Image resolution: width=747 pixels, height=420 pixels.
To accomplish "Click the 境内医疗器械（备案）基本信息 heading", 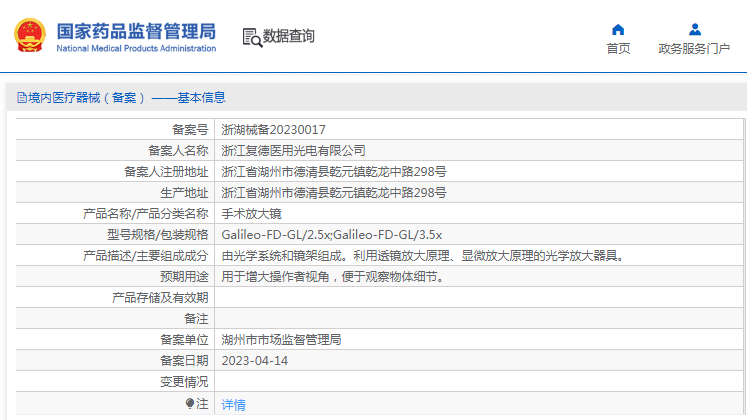I will (126, 98).
